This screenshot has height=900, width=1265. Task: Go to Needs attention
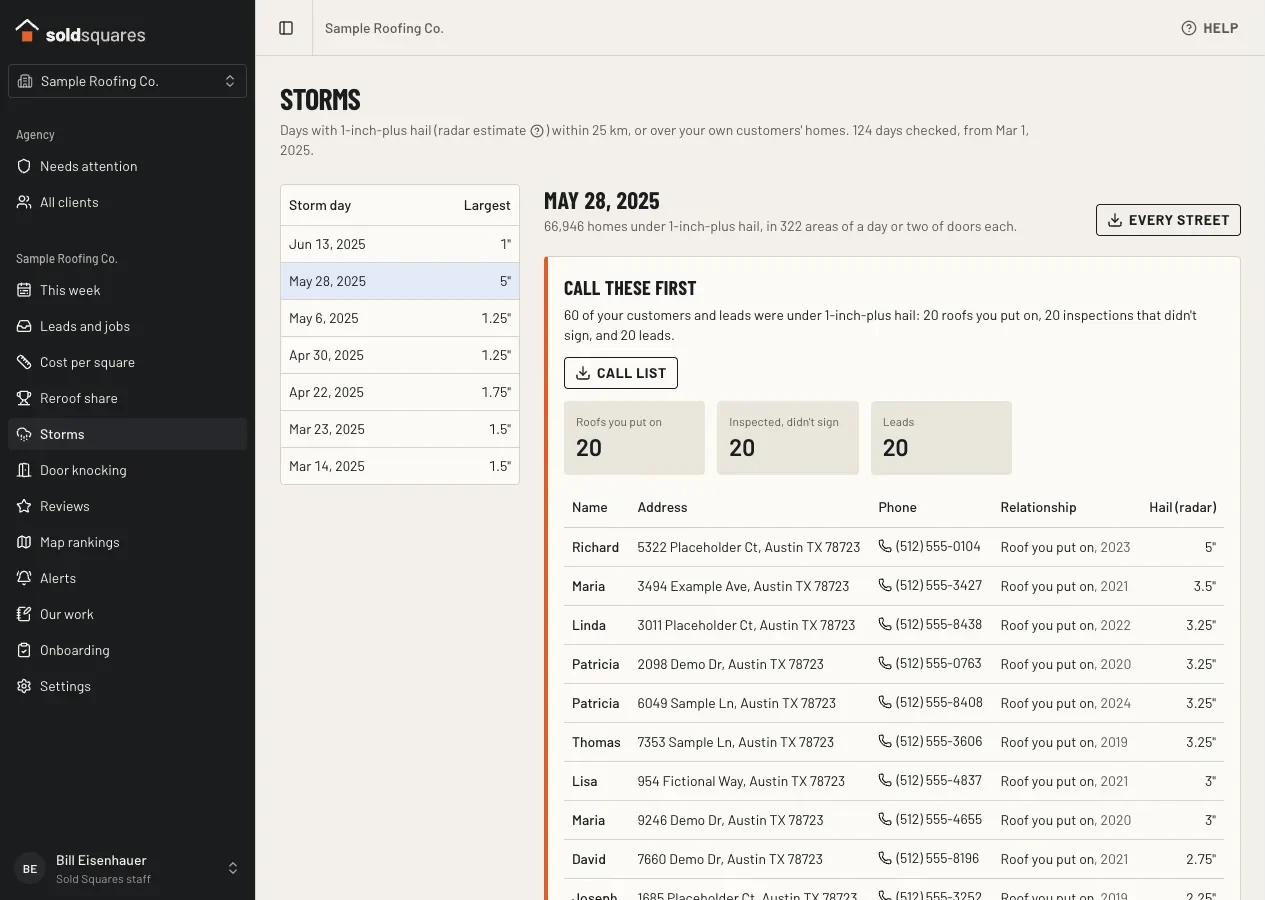pos(127,166)
